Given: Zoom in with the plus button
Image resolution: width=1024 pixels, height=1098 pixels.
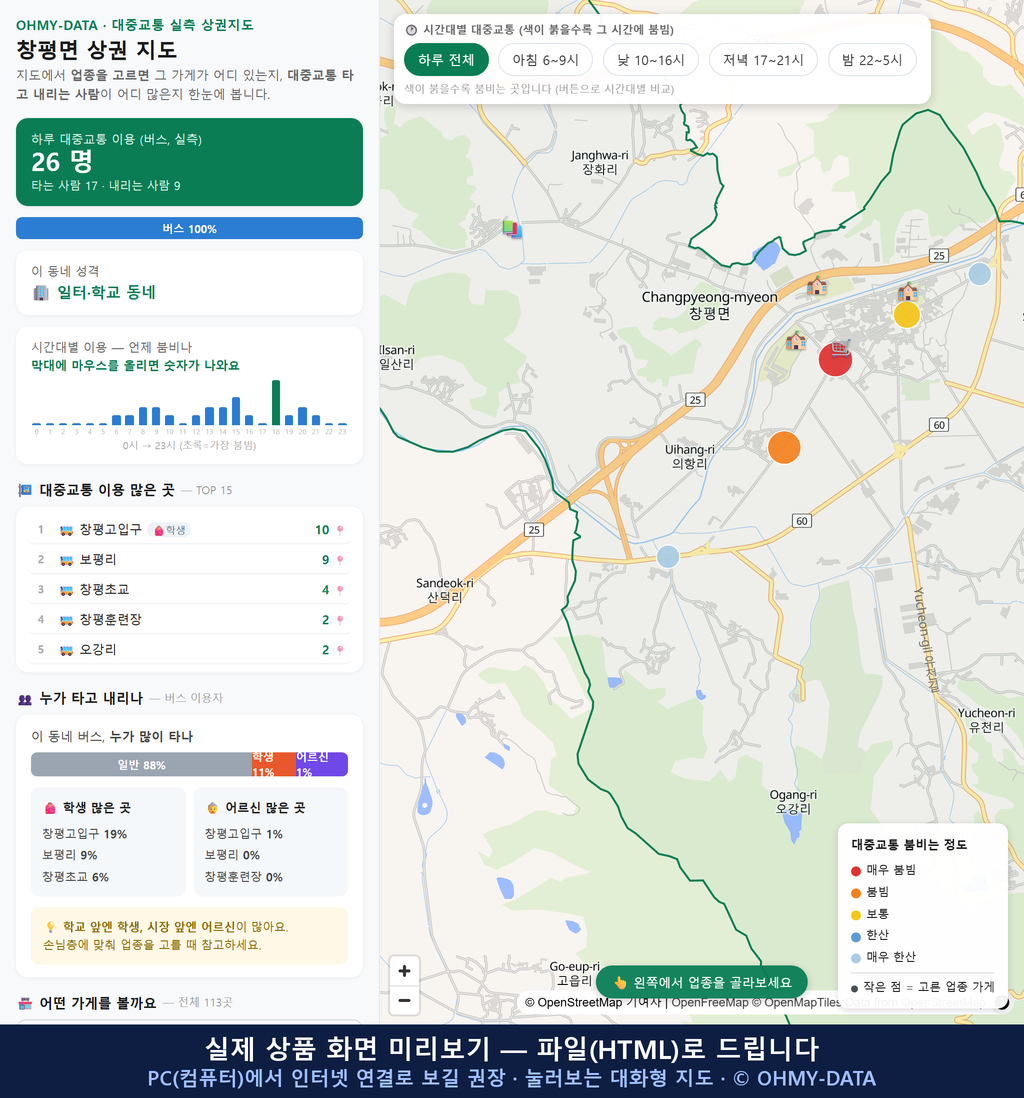Looking at the screenshot, I should pos(404,971).
